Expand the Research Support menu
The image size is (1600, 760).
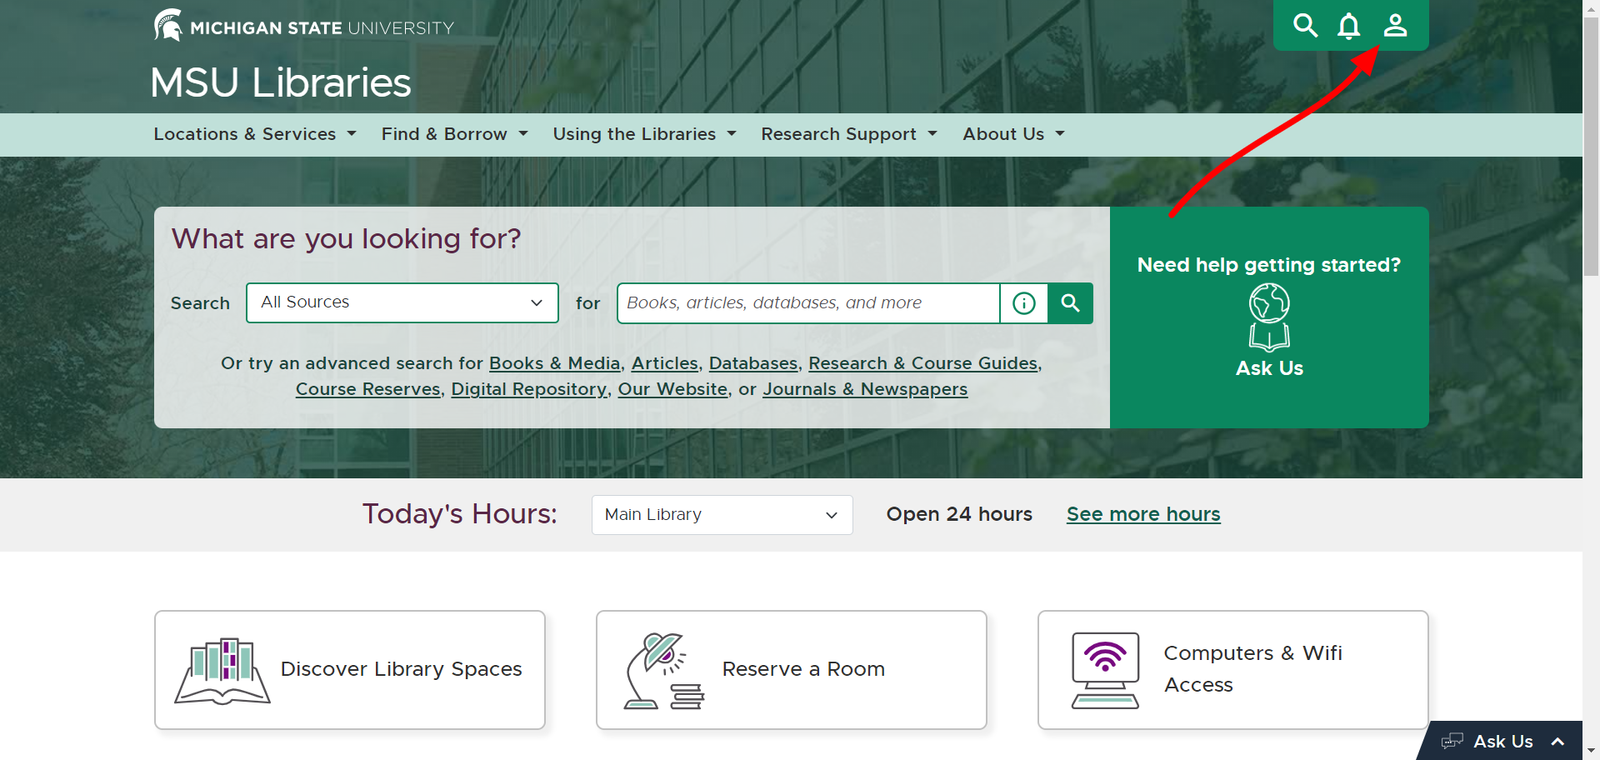(x=848, y=134)
